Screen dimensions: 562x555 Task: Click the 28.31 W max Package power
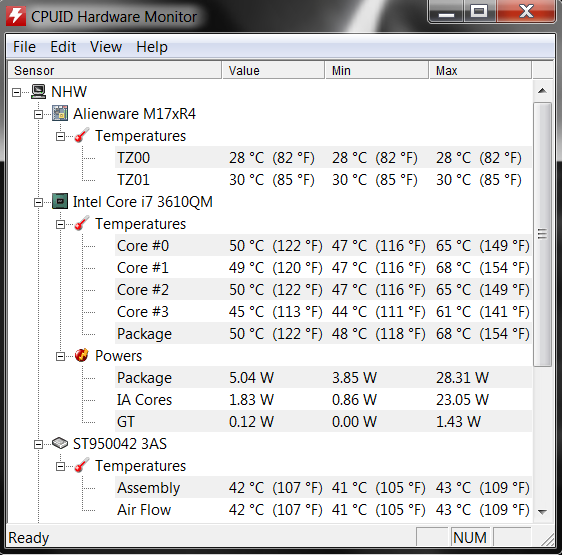pyautogui.click(x=462, y=378)
